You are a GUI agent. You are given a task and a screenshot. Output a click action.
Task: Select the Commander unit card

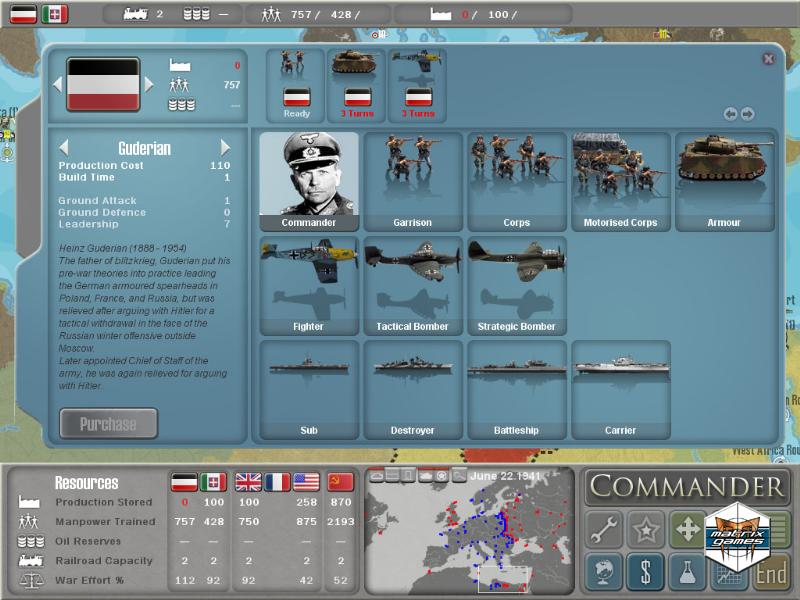[x=309, y=182]
